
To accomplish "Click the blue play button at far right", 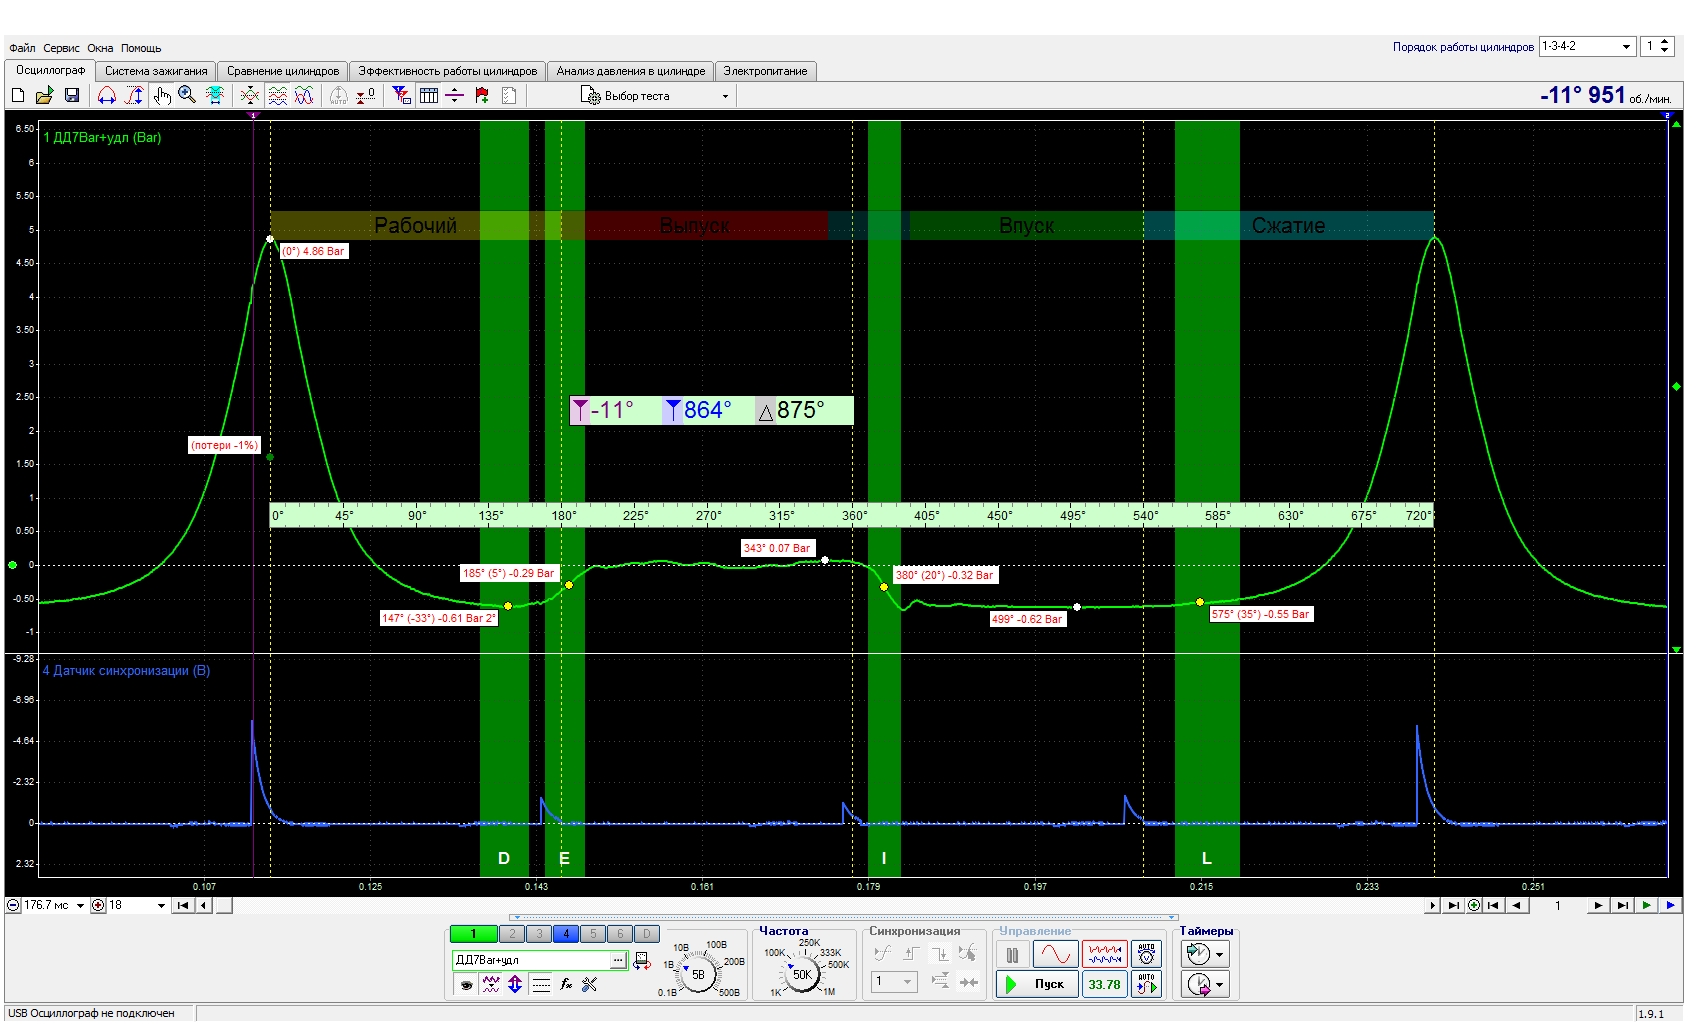I will click(1670, 905).
